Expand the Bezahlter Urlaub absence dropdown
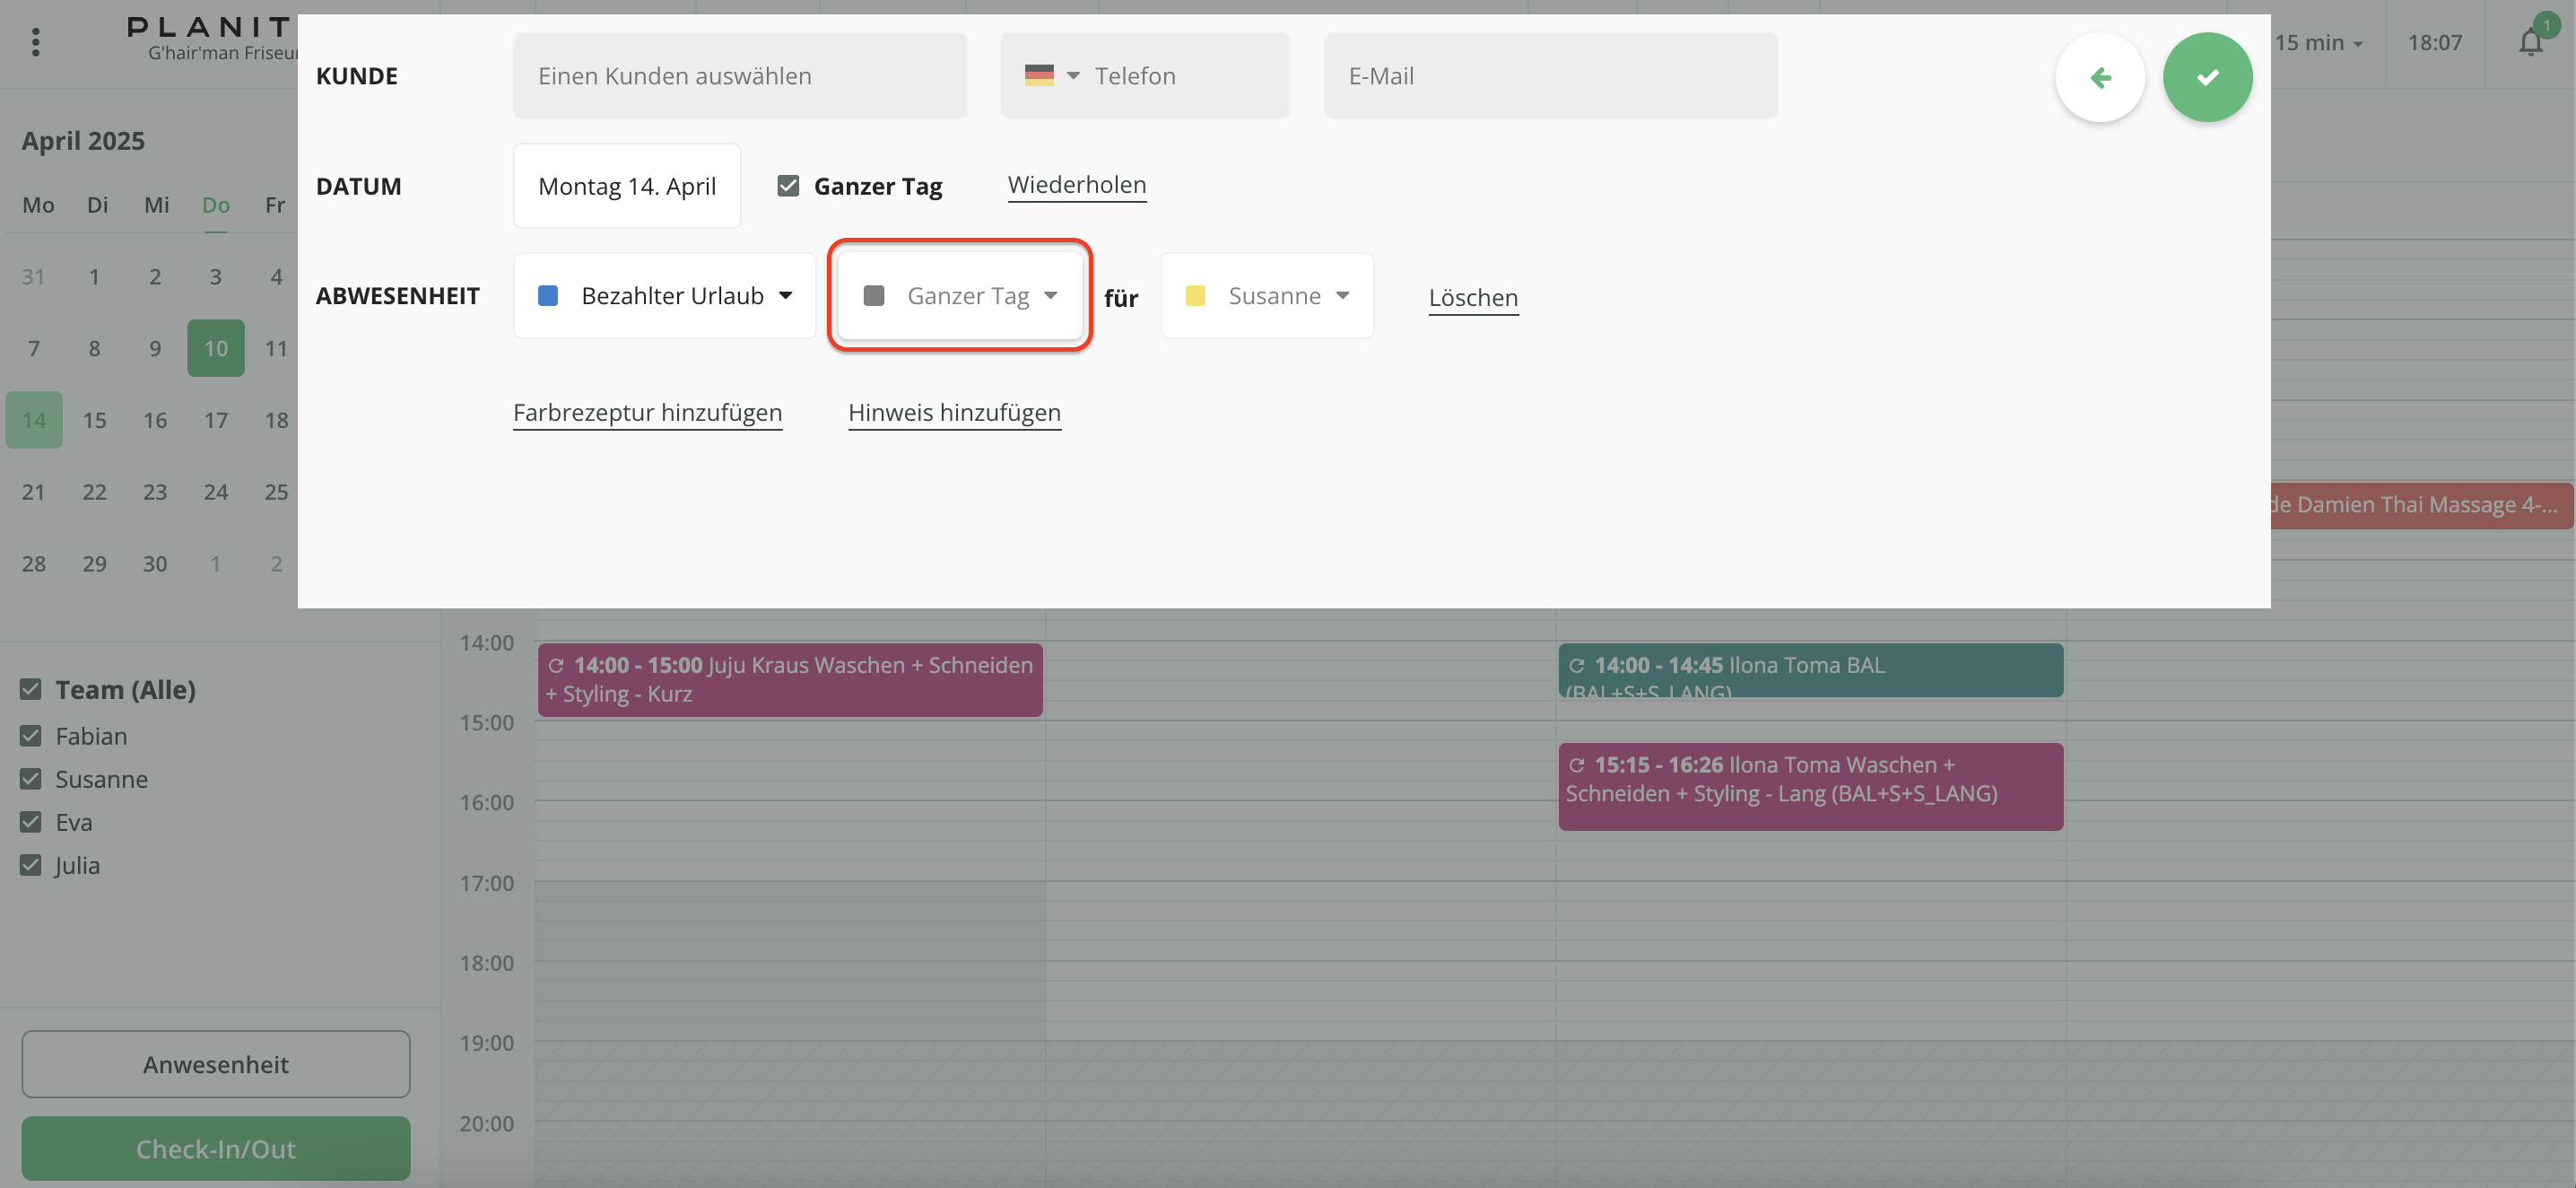Viewport: 2576px width, 1188px height. (666, 296)
